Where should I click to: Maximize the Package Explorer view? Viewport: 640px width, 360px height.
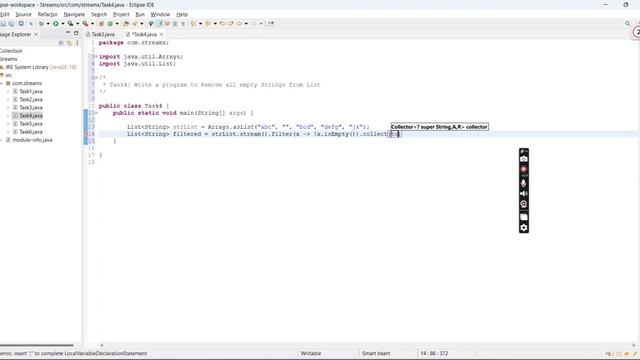(x=76, y=33)
